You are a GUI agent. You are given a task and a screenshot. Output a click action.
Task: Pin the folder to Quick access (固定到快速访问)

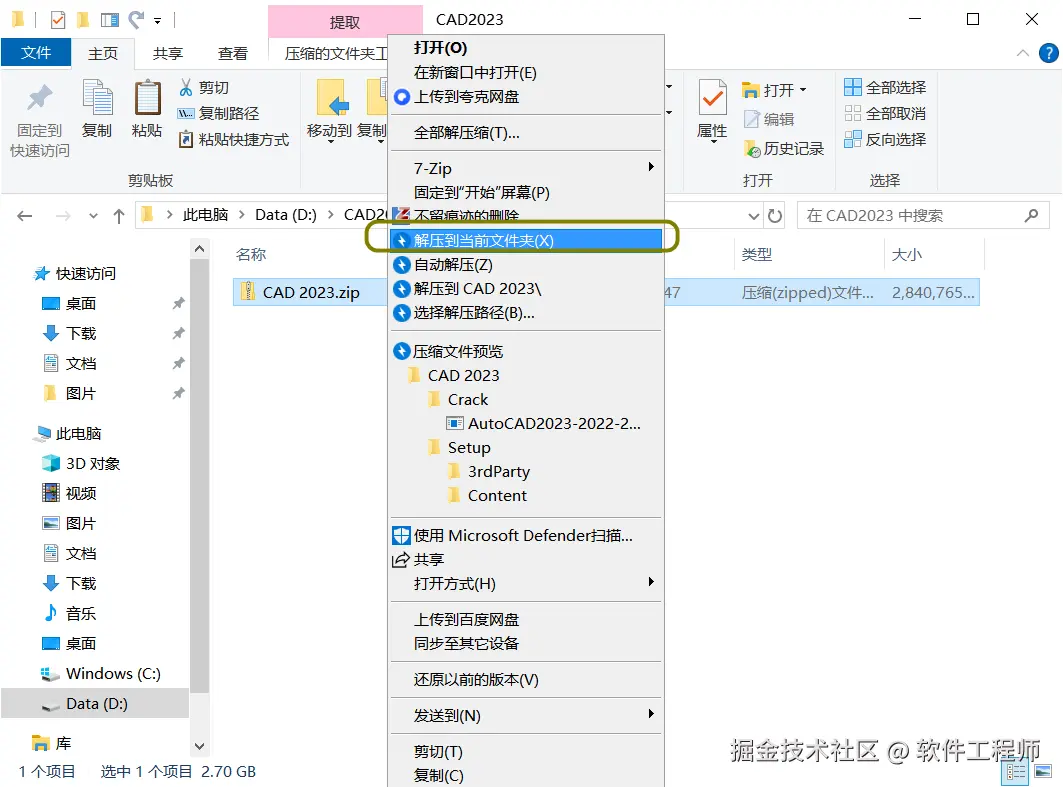pyautogui.click(x=39, y=120)
